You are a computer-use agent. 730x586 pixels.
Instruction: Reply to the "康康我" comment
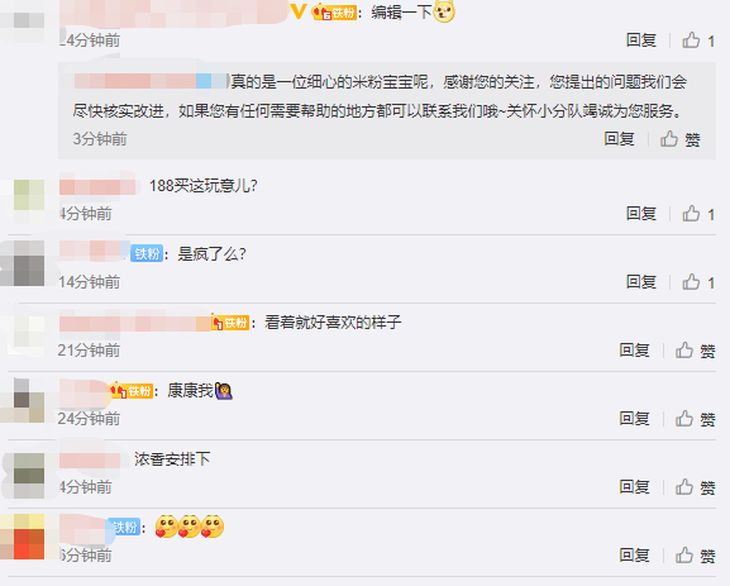coord(634,418)
